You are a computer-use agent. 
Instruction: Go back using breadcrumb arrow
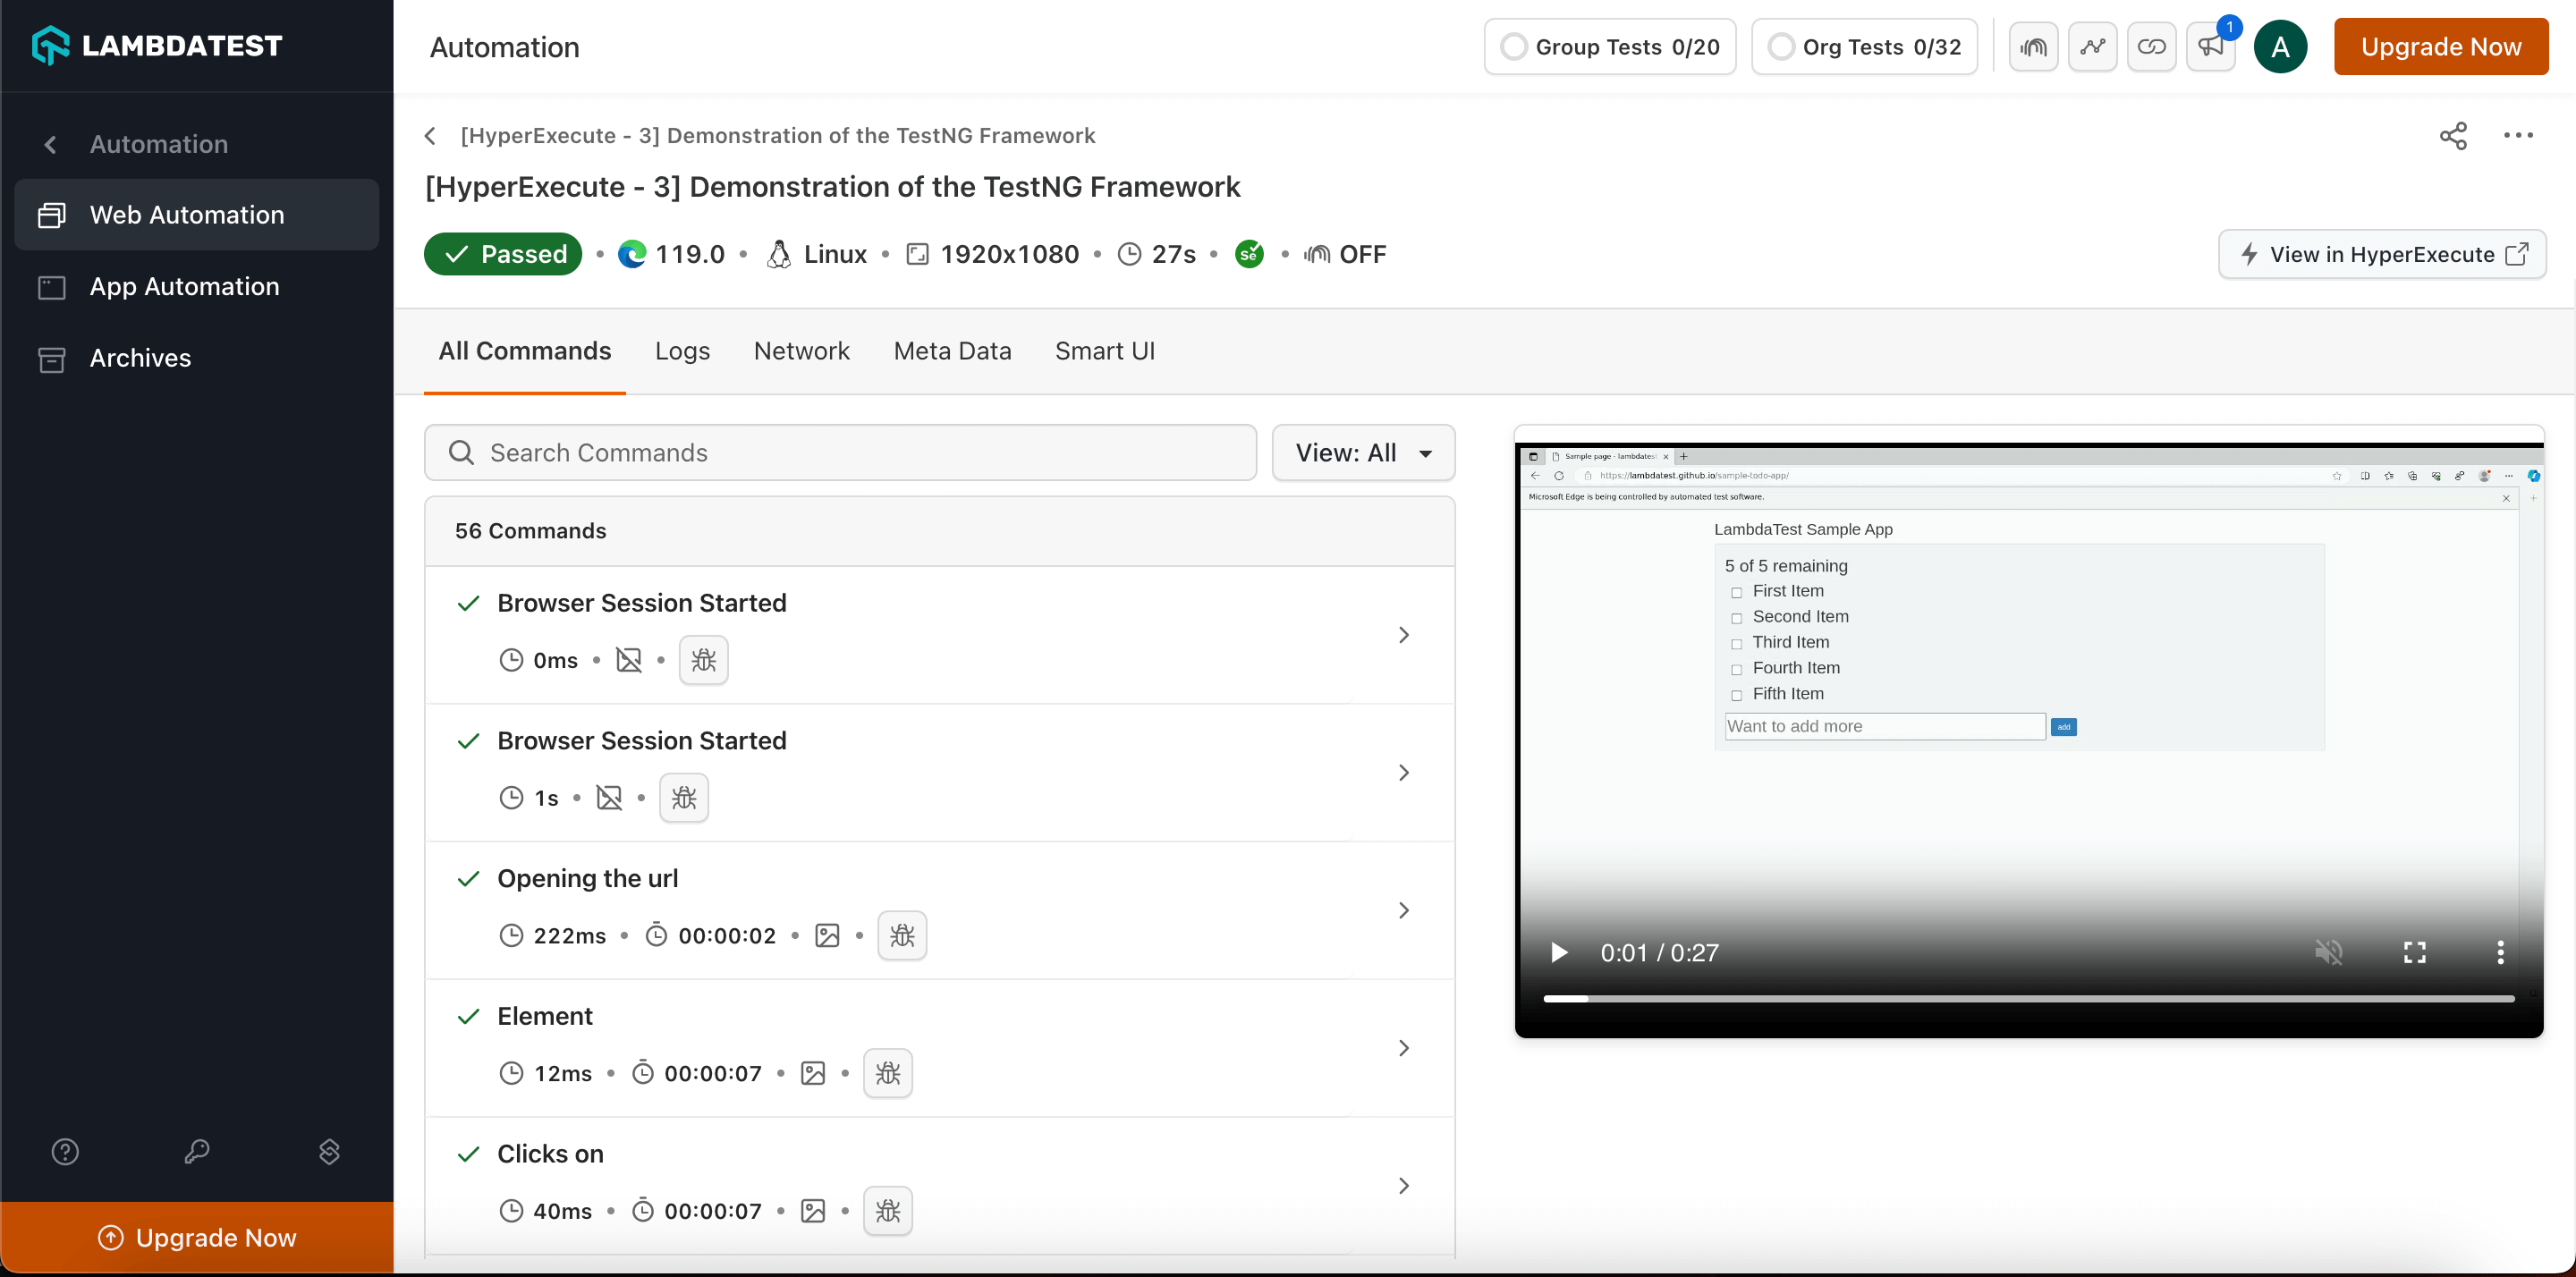[x=431, y=136]
